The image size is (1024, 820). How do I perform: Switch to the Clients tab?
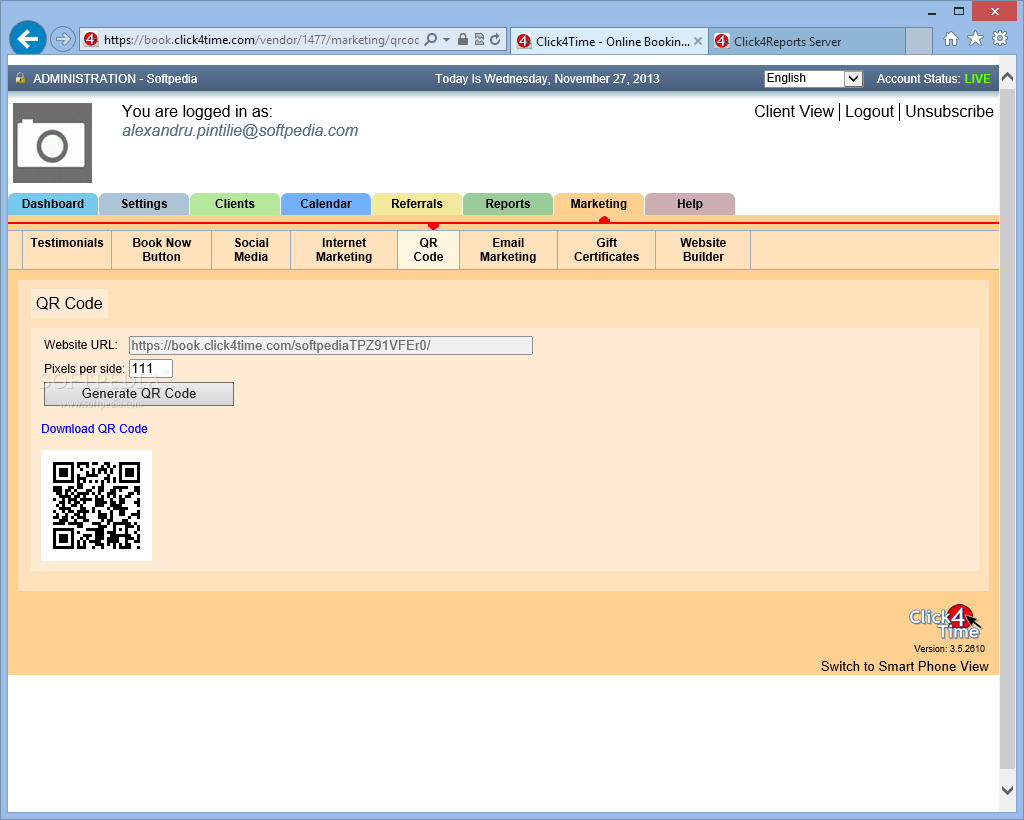click(x=234, y=204)
